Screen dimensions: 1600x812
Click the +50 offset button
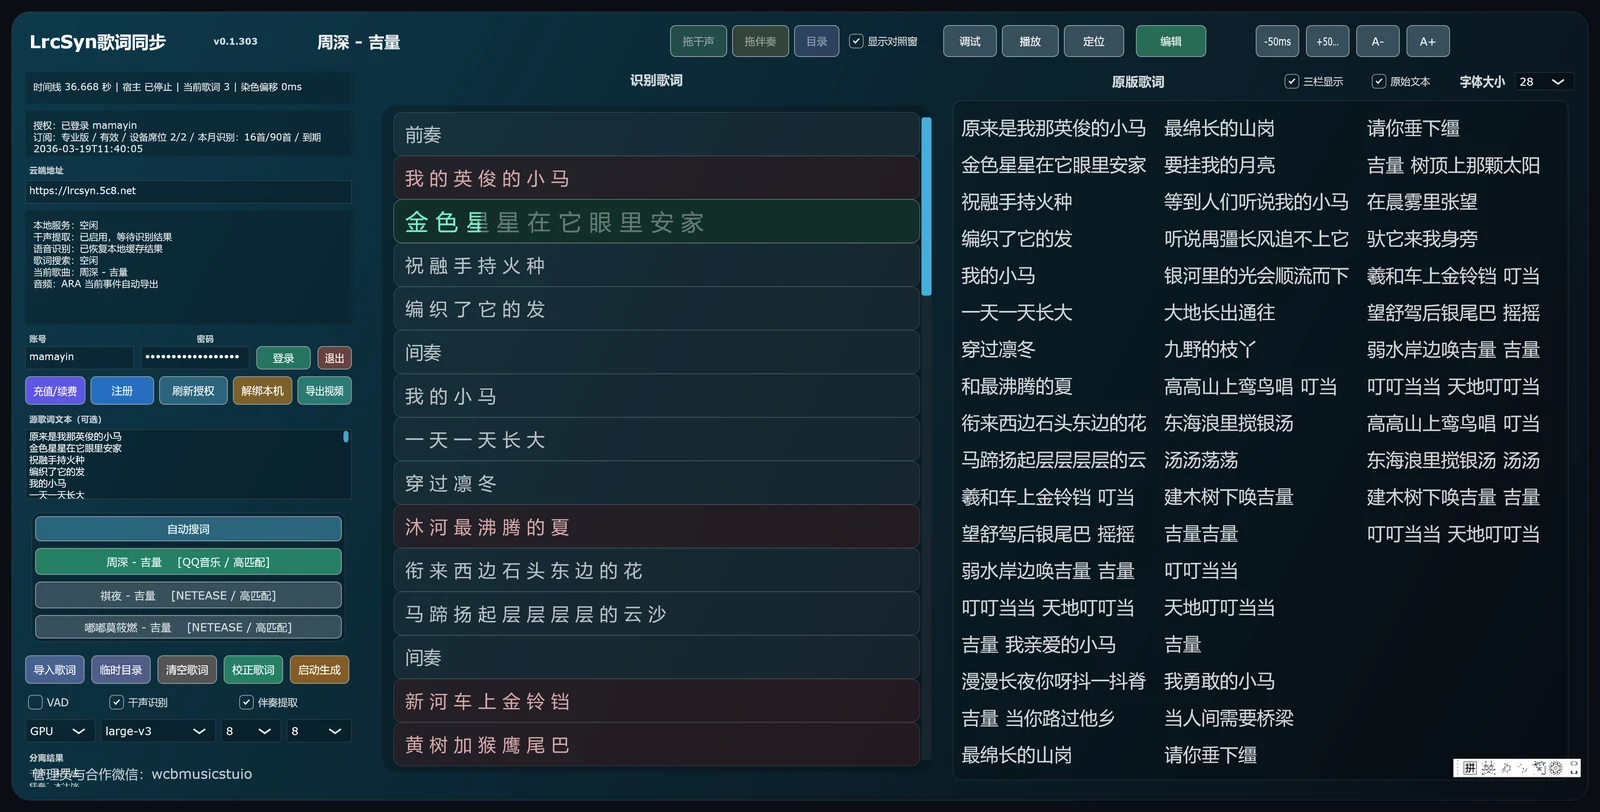[x=1327, y=41]
